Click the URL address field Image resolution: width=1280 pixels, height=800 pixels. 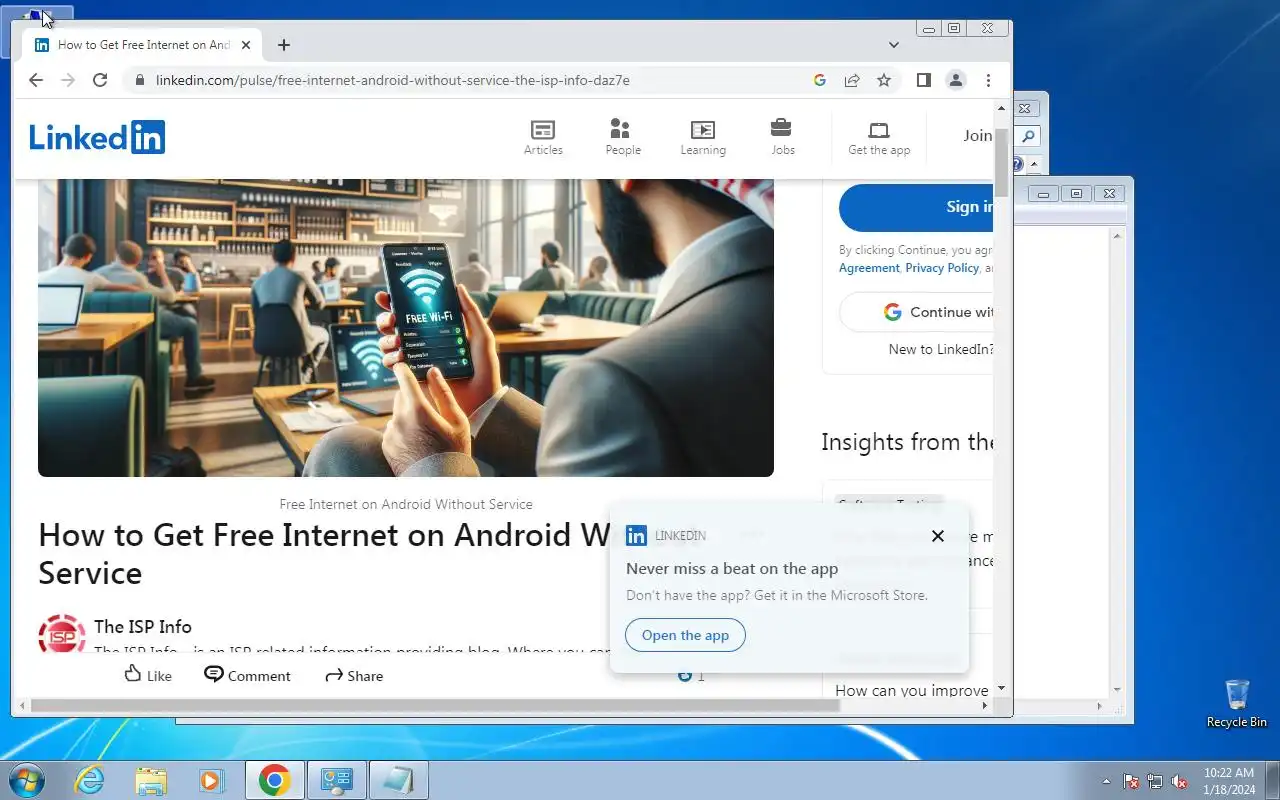click(x=470, y=80)
